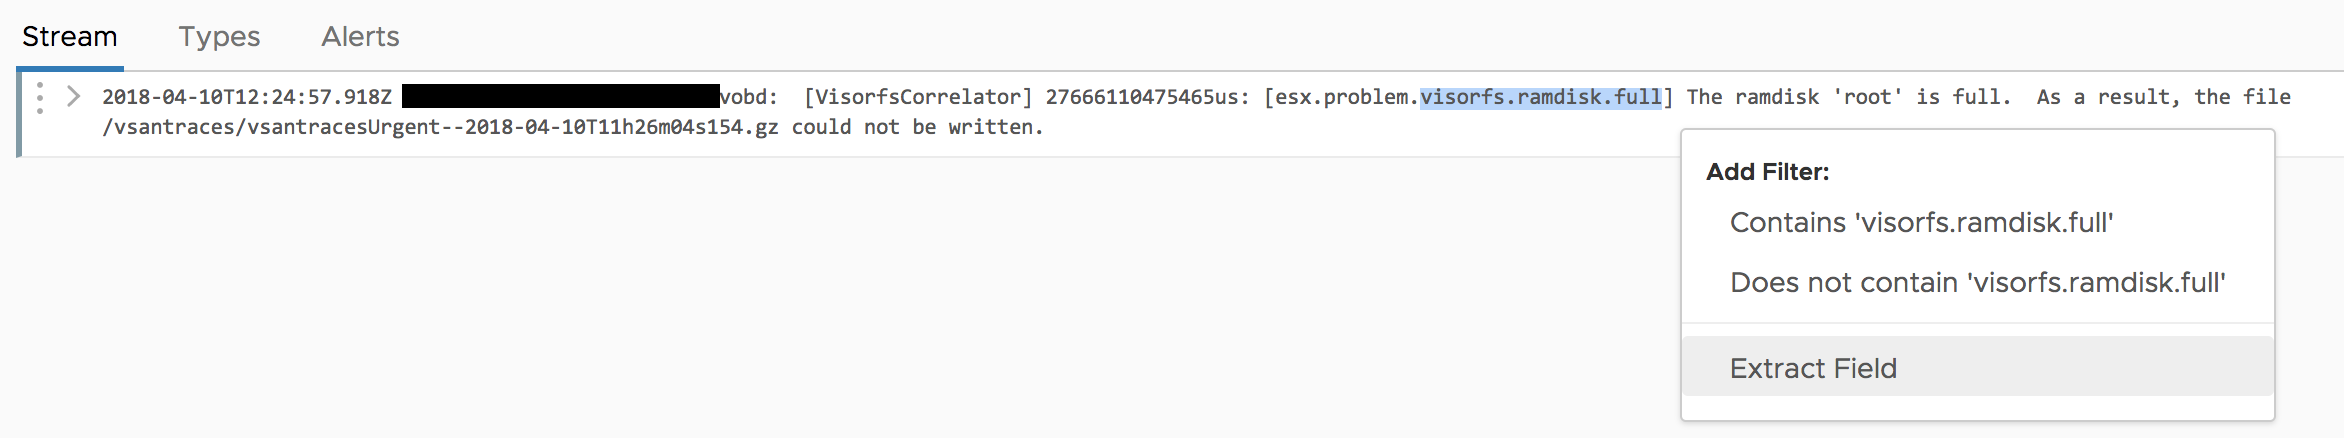Click the 'Add Filter:' heading in the popup
This screenshot has width=2344, height=438.
click(1767, 172)
